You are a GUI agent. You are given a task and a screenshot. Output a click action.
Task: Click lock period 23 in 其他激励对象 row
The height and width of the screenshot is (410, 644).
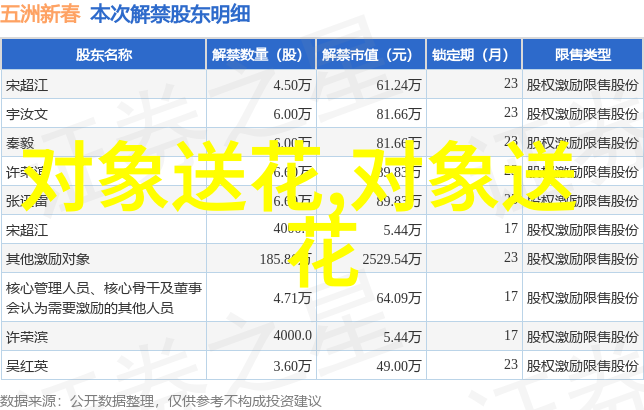511,257
